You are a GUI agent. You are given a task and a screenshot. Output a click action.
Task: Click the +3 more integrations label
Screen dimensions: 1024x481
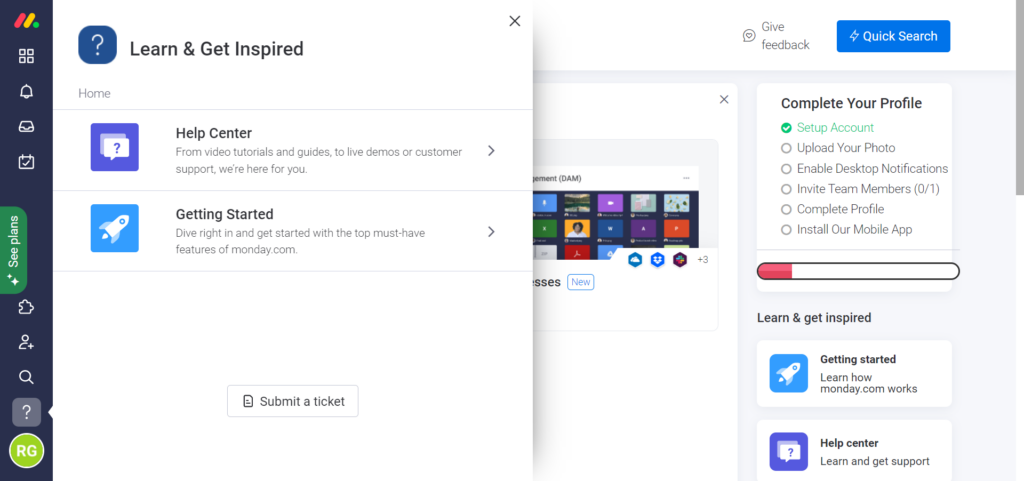point(703,260)
